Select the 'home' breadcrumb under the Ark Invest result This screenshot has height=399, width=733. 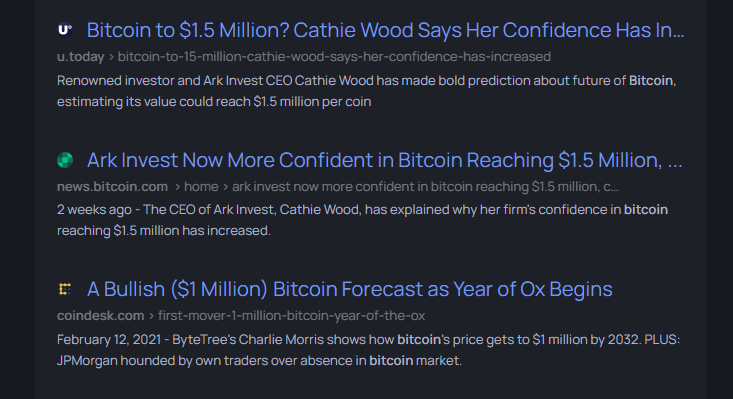pyautogui.click(x=201, y=186)
